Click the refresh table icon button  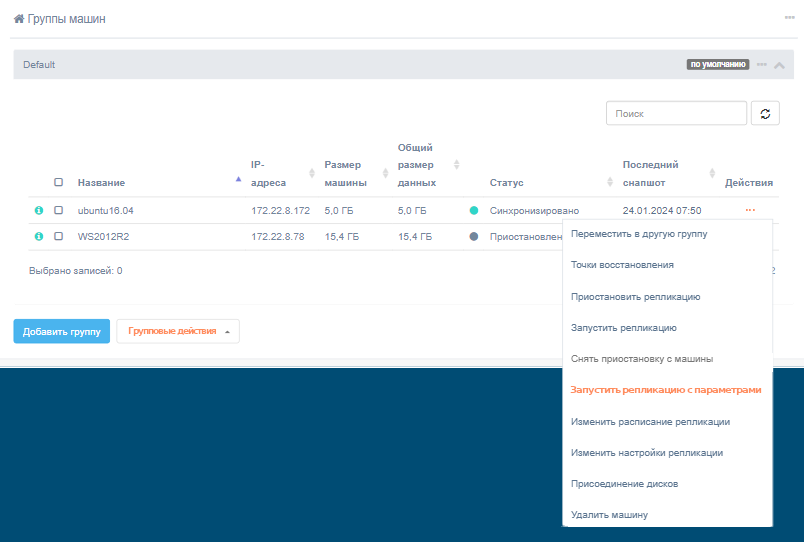[764, 114]
